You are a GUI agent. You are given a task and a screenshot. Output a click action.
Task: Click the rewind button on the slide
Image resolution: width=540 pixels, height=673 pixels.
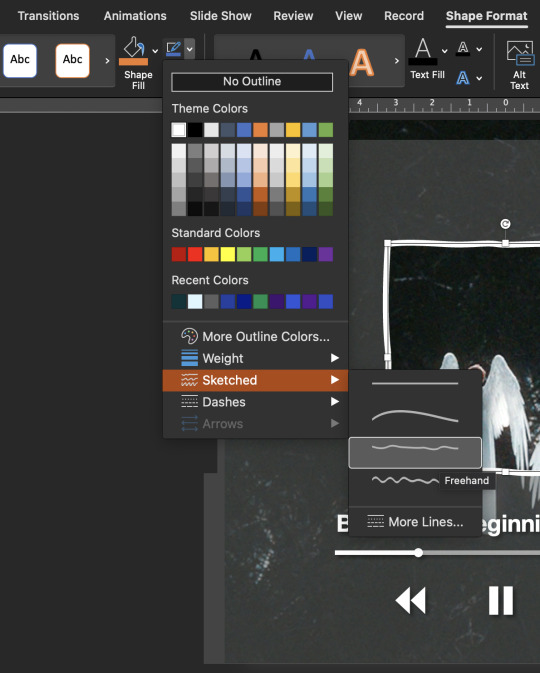(410, 600)
